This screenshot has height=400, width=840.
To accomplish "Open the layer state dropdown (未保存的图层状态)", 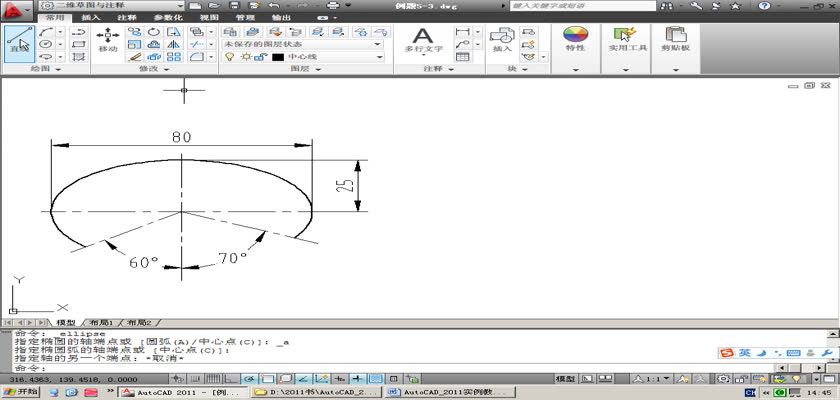I will (303, 44).
